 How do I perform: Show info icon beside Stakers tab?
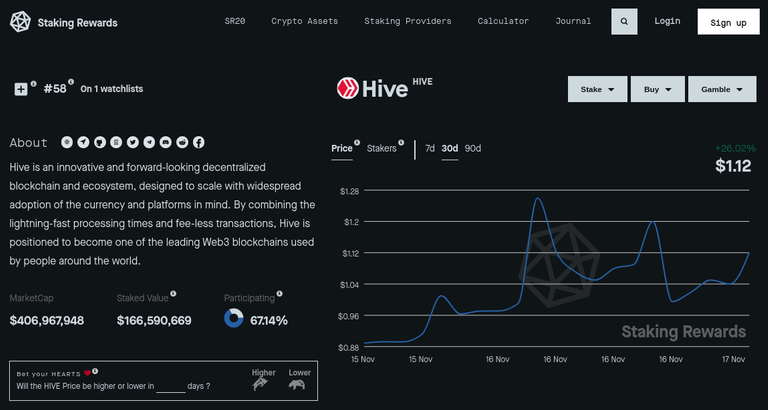(401, 143)
